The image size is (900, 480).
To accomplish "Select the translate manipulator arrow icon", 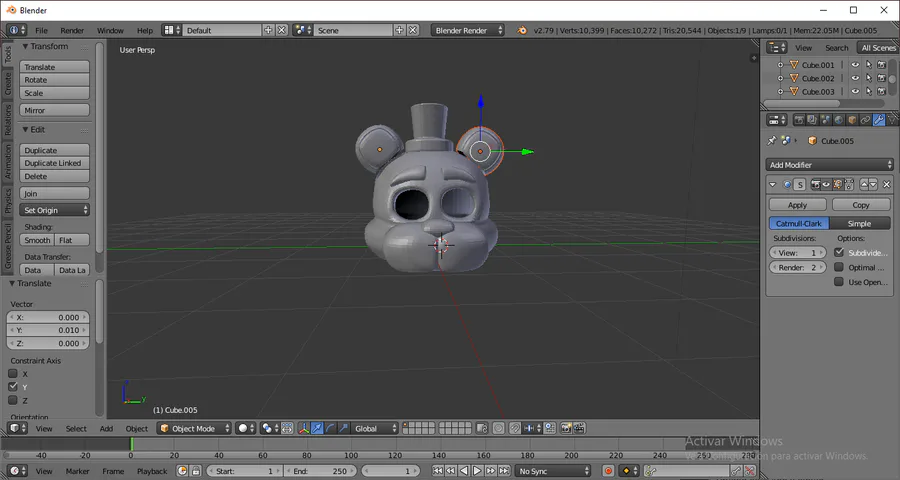I will (317, 428).
